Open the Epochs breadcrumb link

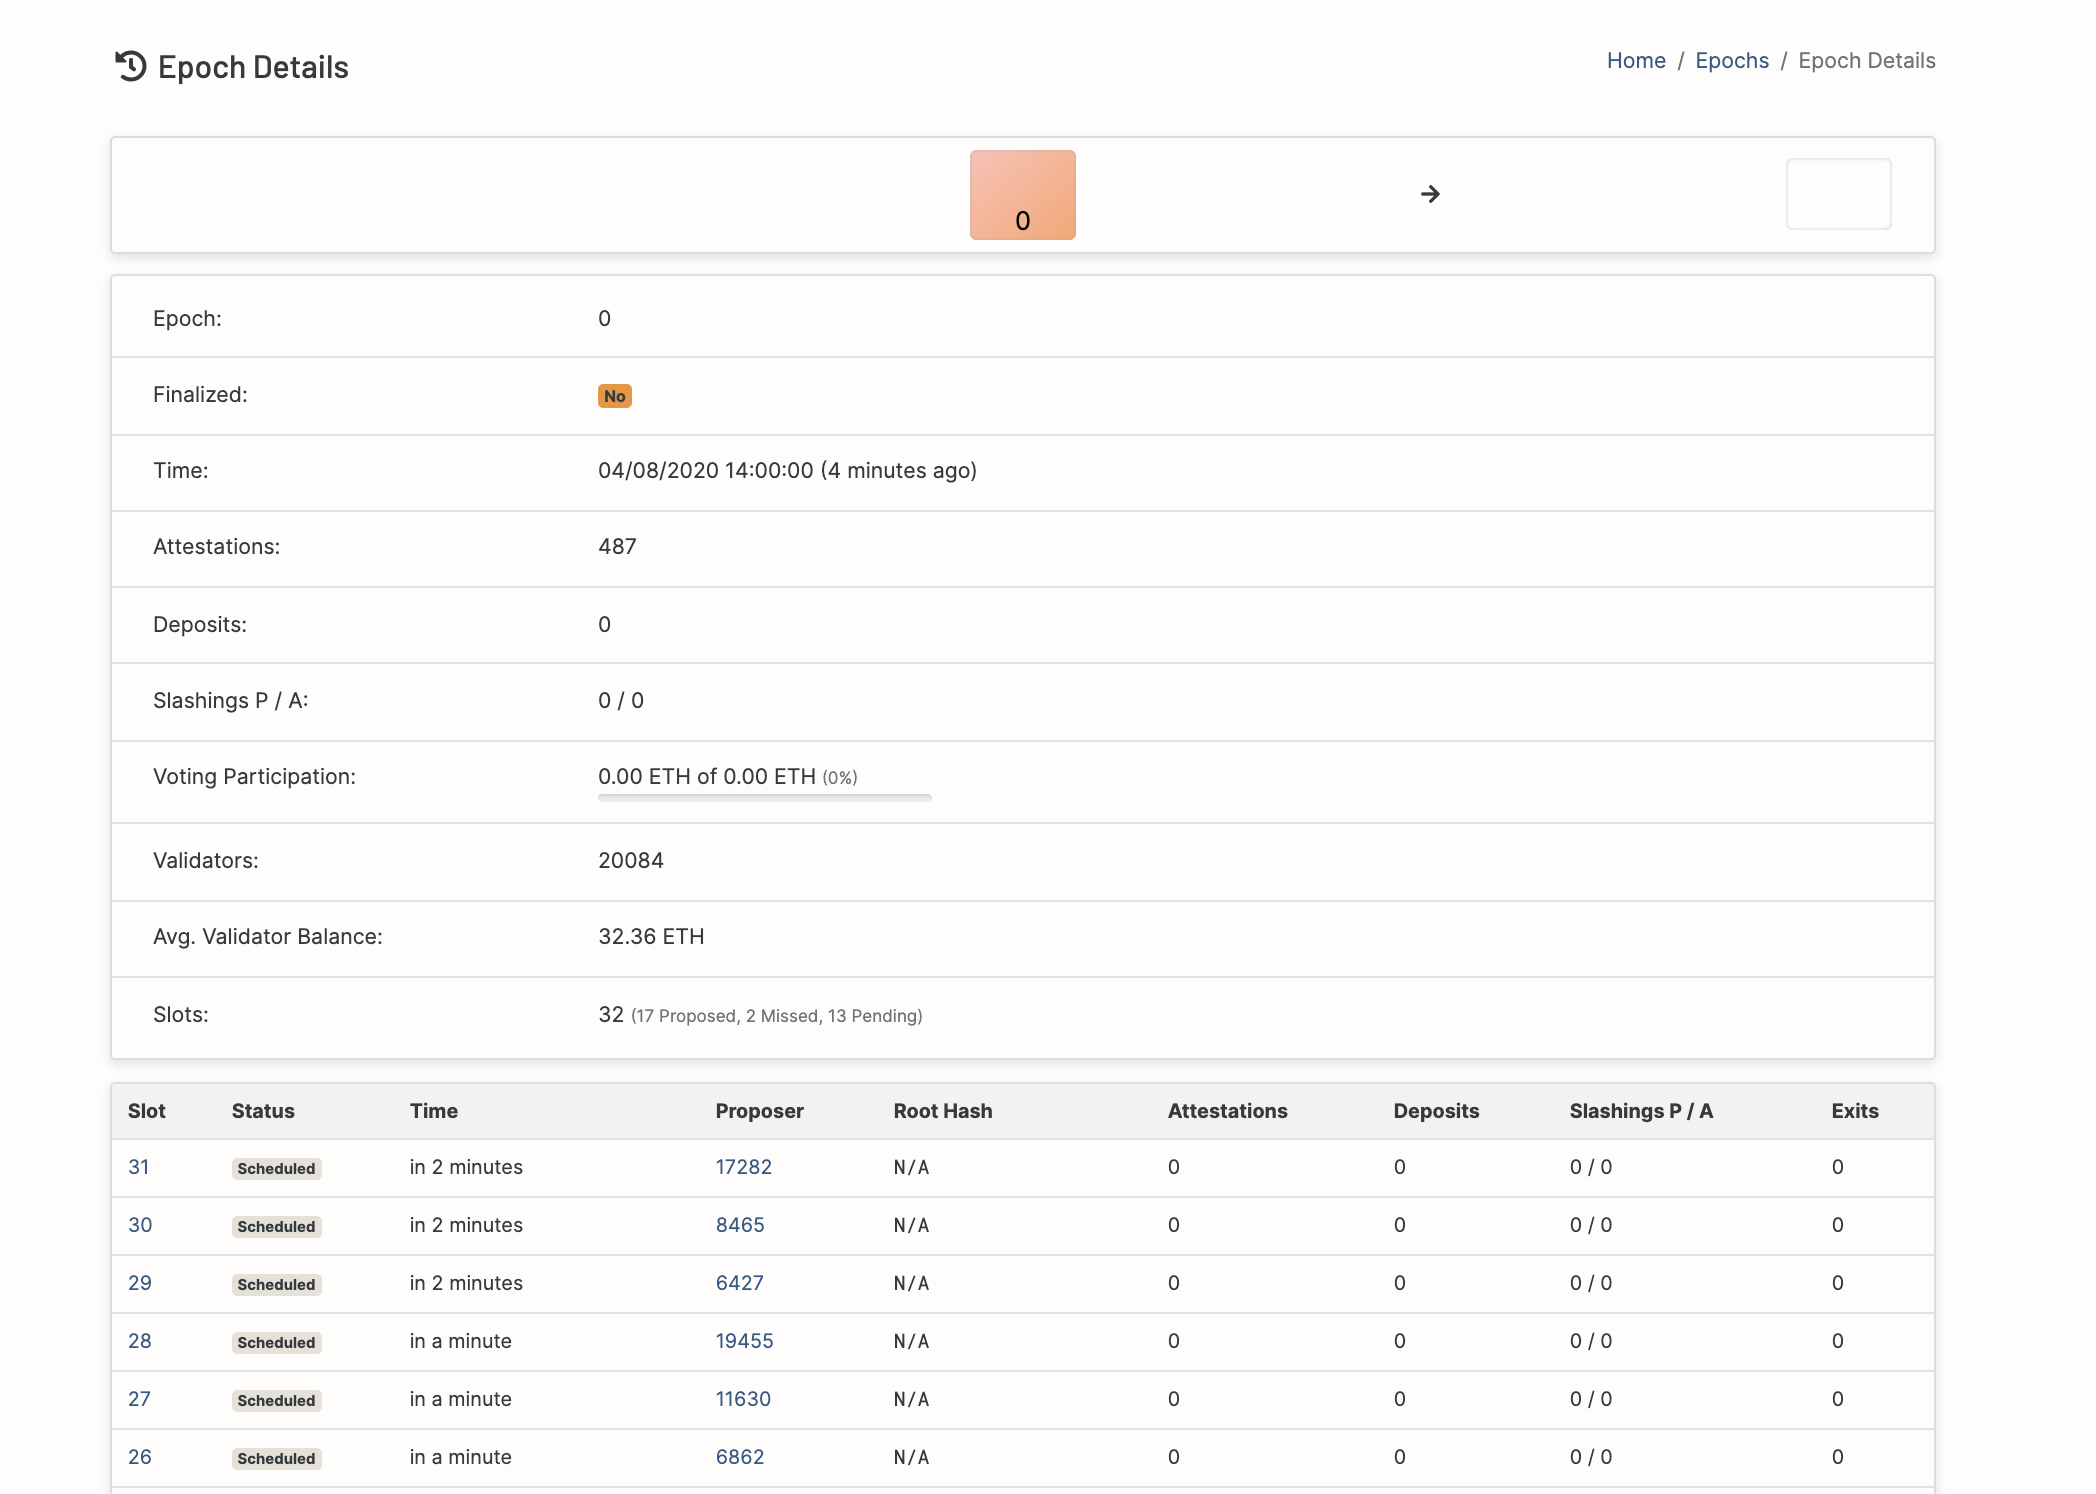coord(1732,61)
